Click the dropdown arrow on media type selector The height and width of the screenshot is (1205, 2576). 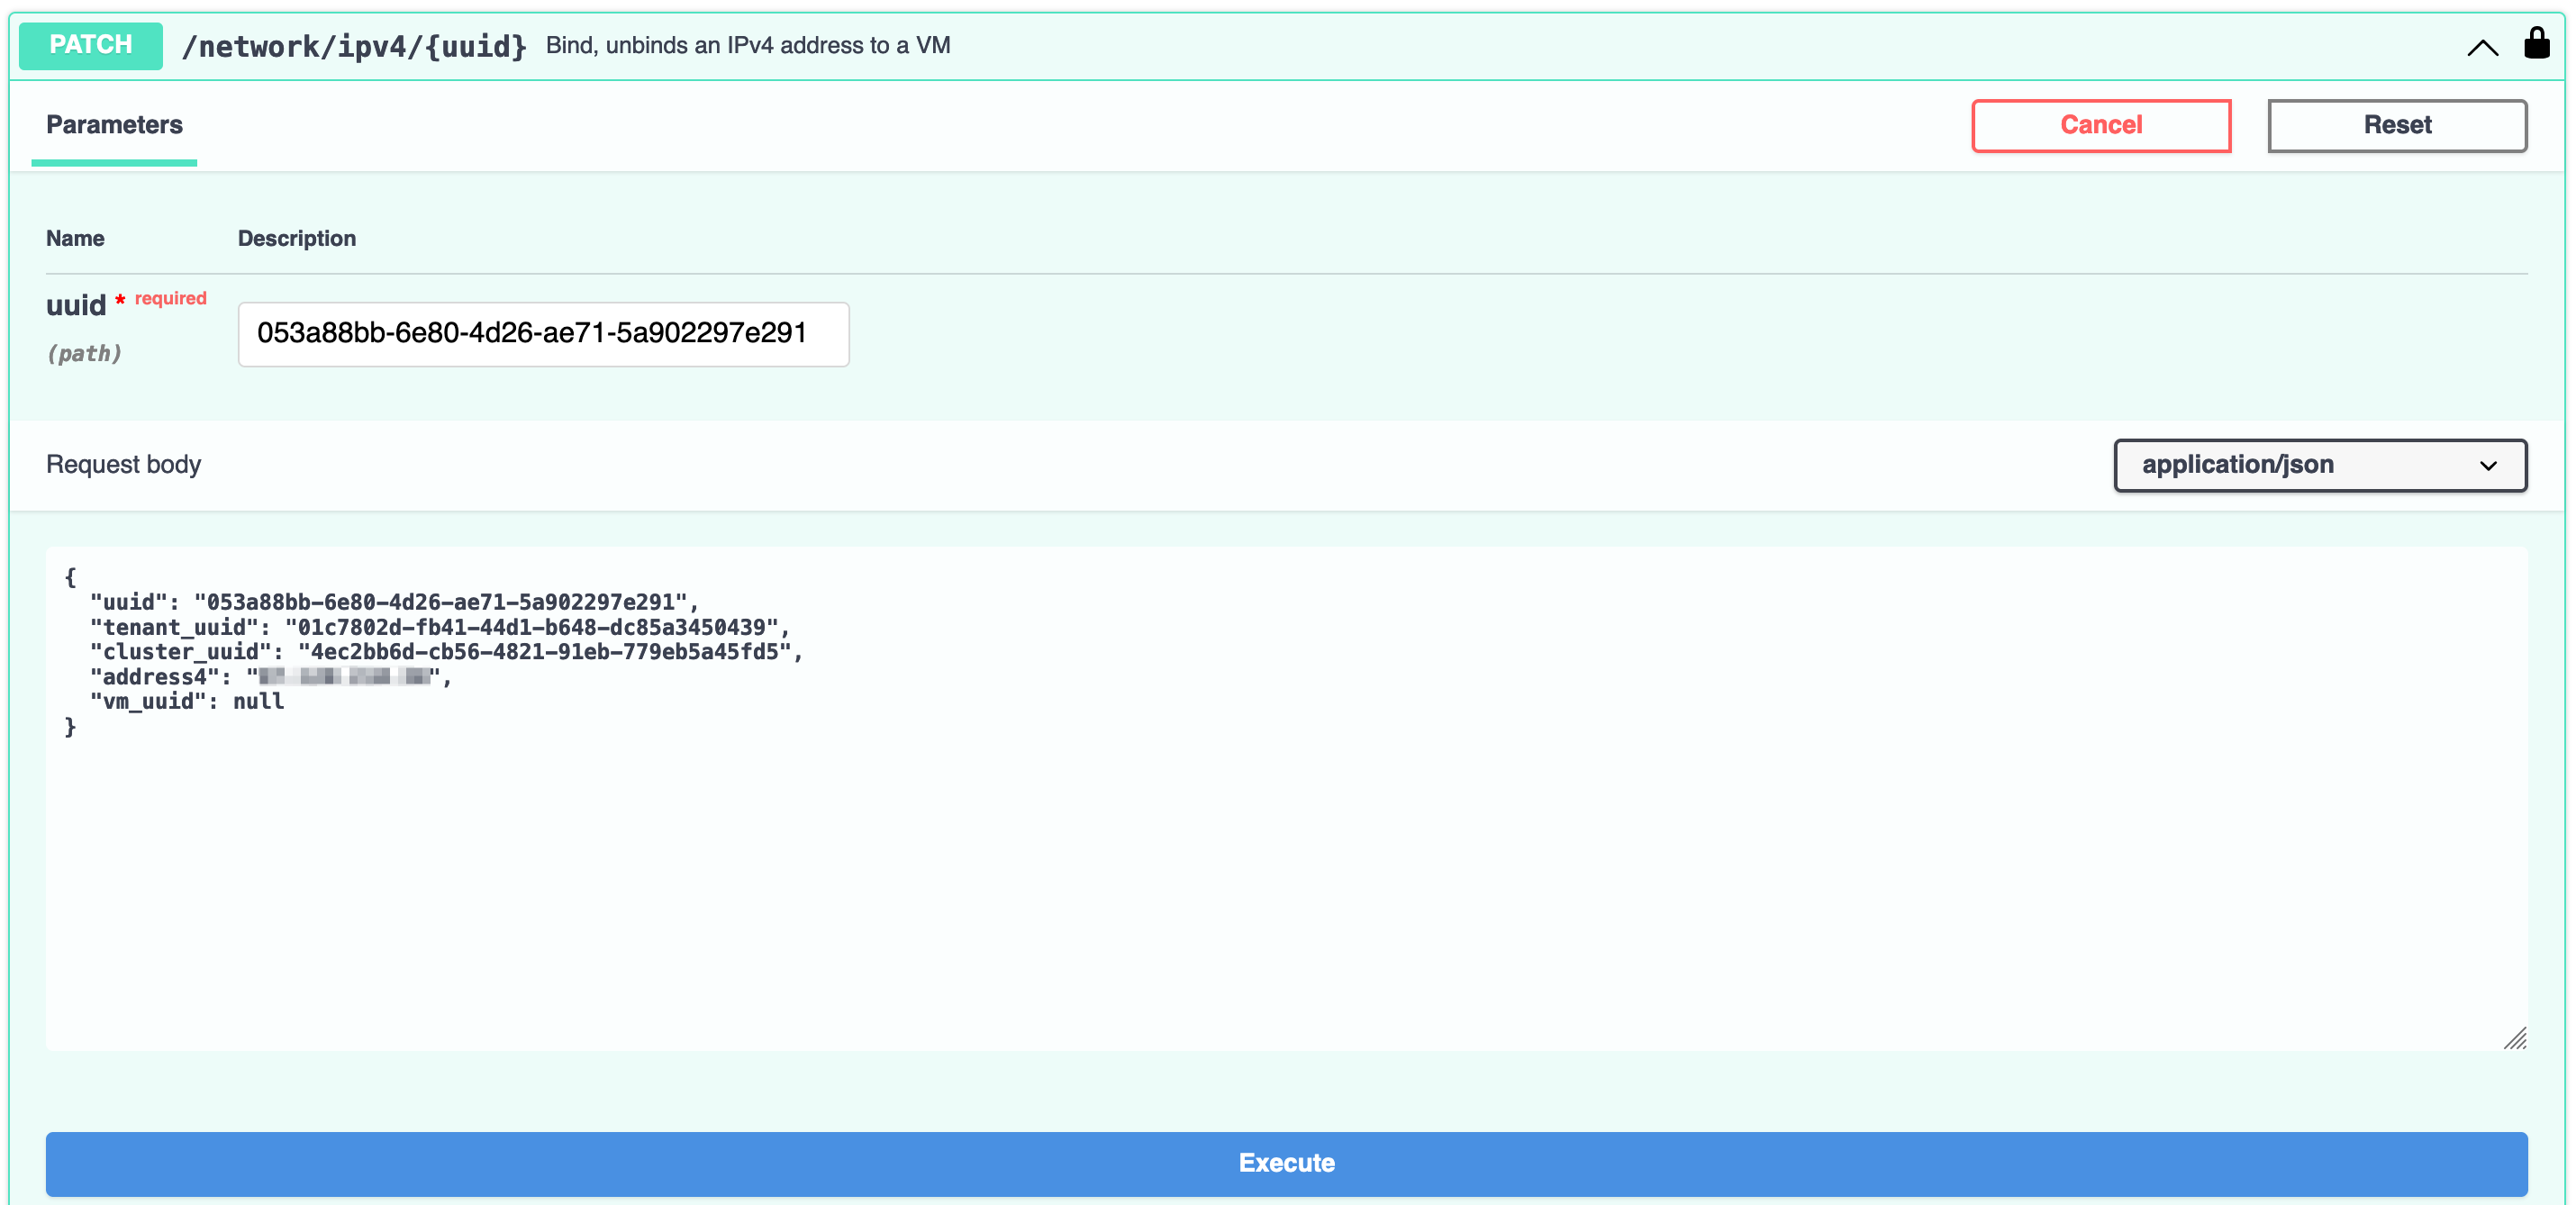[2489, 465]
